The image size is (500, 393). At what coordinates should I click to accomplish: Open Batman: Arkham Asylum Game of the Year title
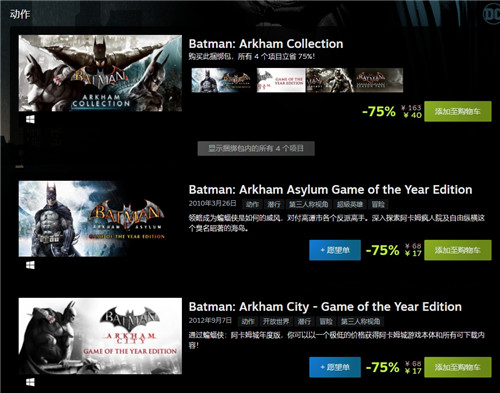pyautogui.click(x=330, y=190)
